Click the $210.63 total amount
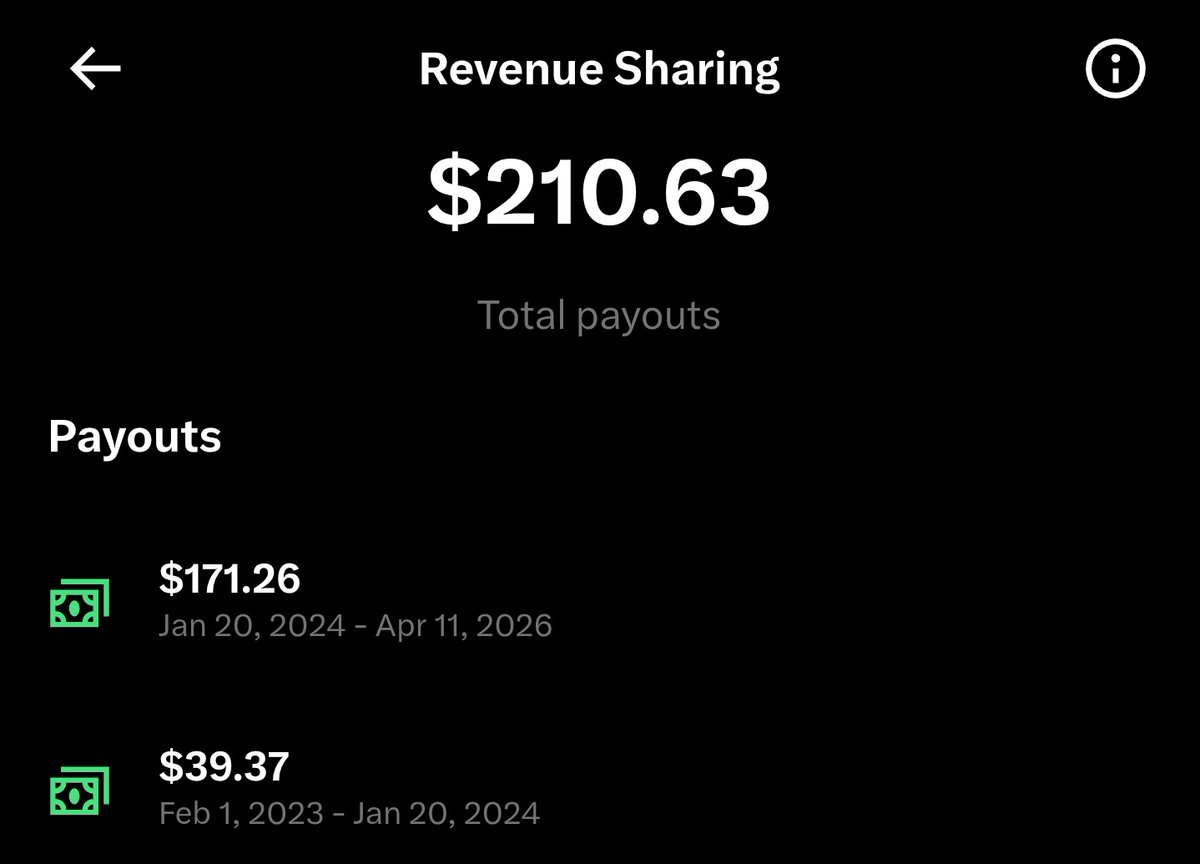1200x864 pixels. 599,192
